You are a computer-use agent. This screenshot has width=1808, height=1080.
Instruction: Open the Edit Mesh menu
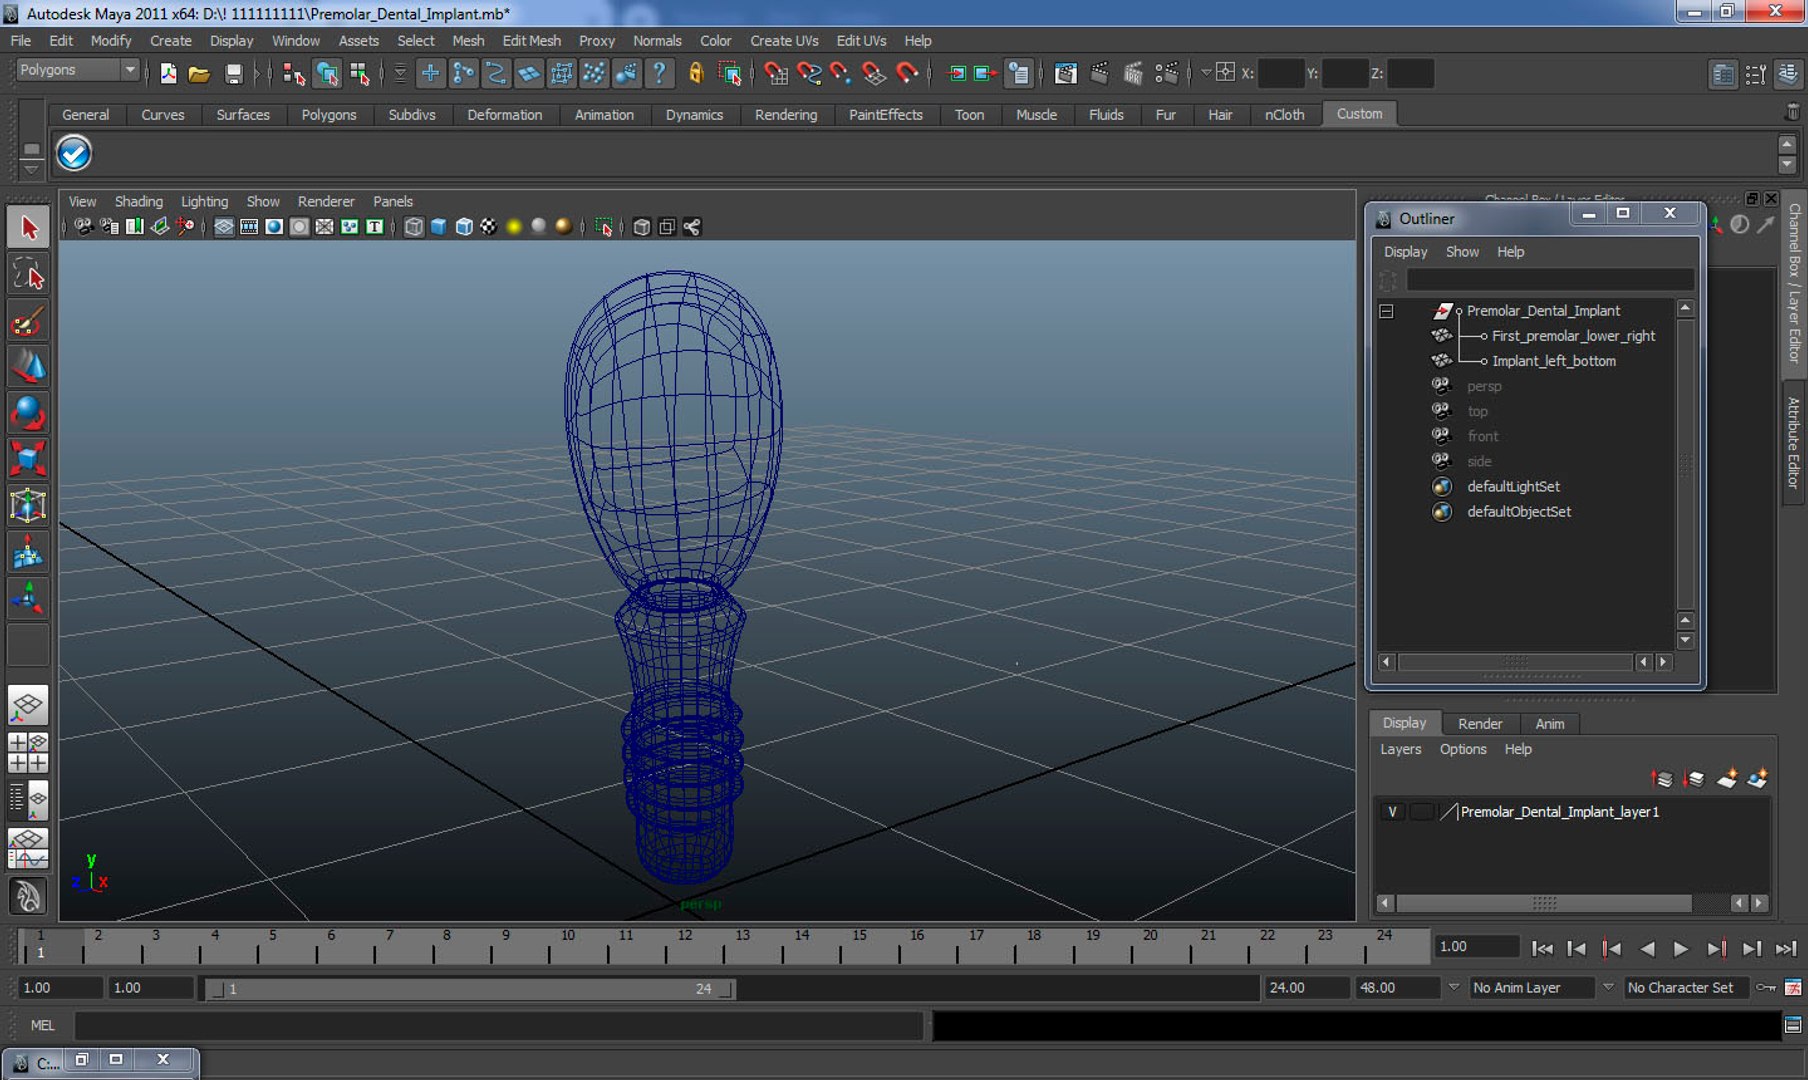[x=531, y=41]
